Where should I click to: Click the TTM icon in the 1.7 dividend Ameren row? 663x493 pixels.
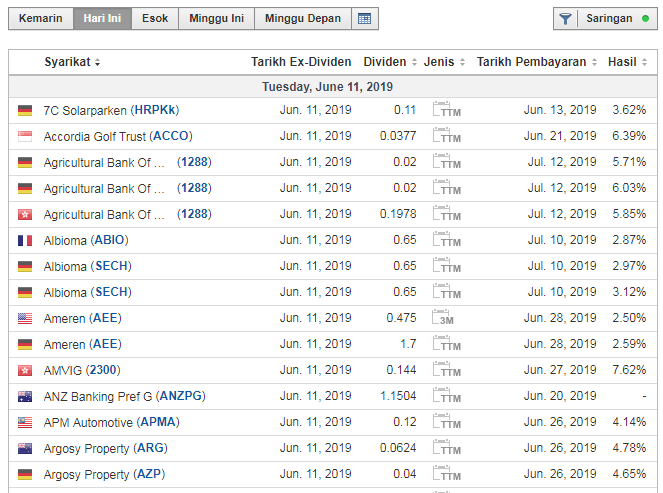point(447,344)
